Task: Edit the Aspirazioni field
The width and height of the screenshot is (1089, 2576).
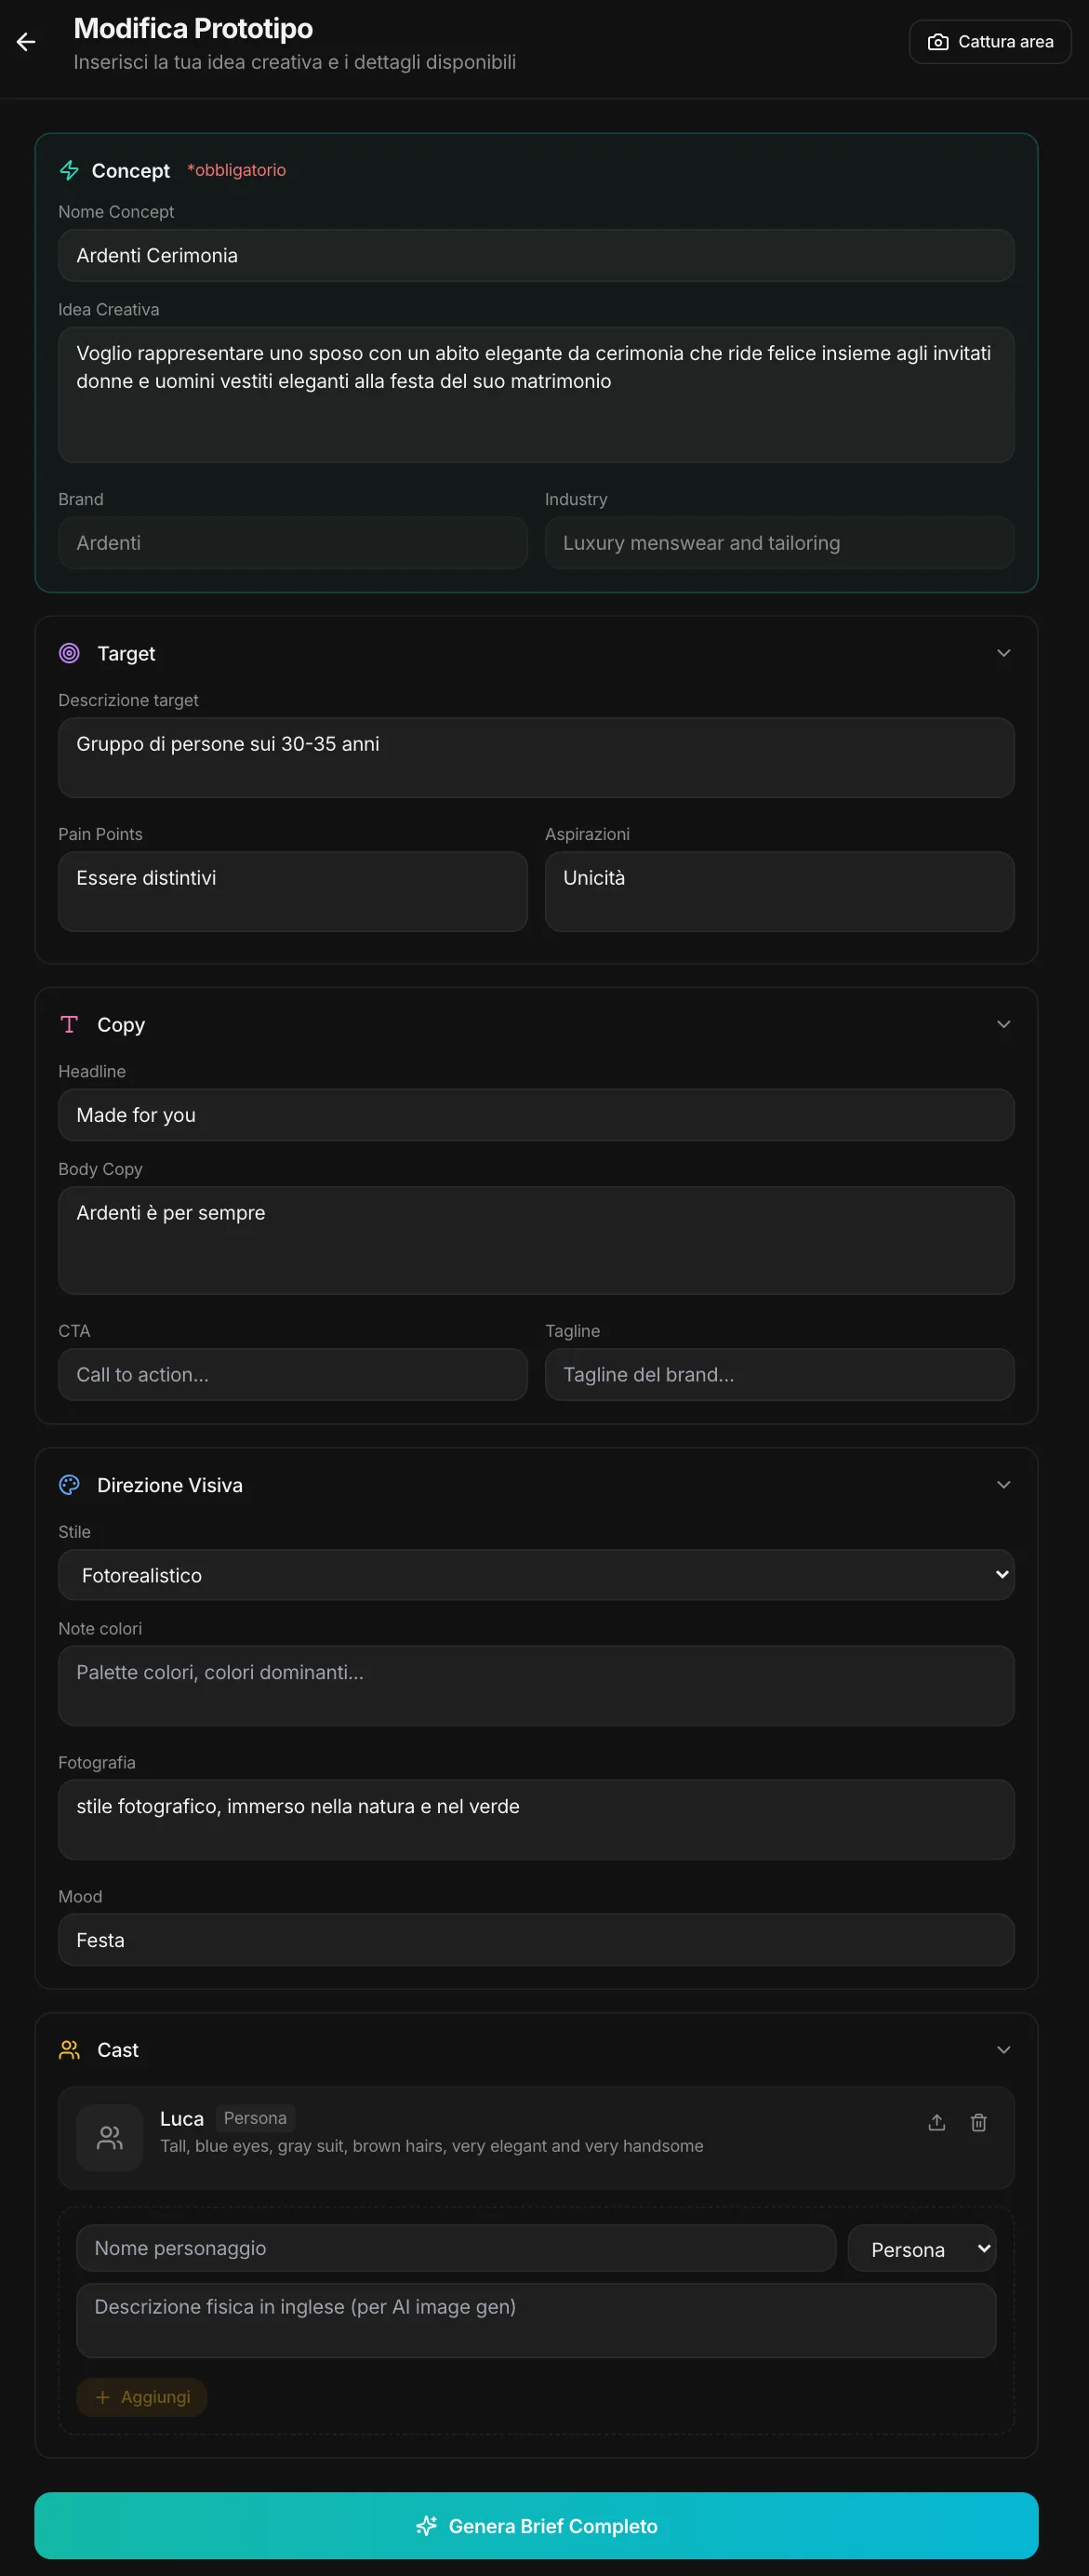Action: 780,891
